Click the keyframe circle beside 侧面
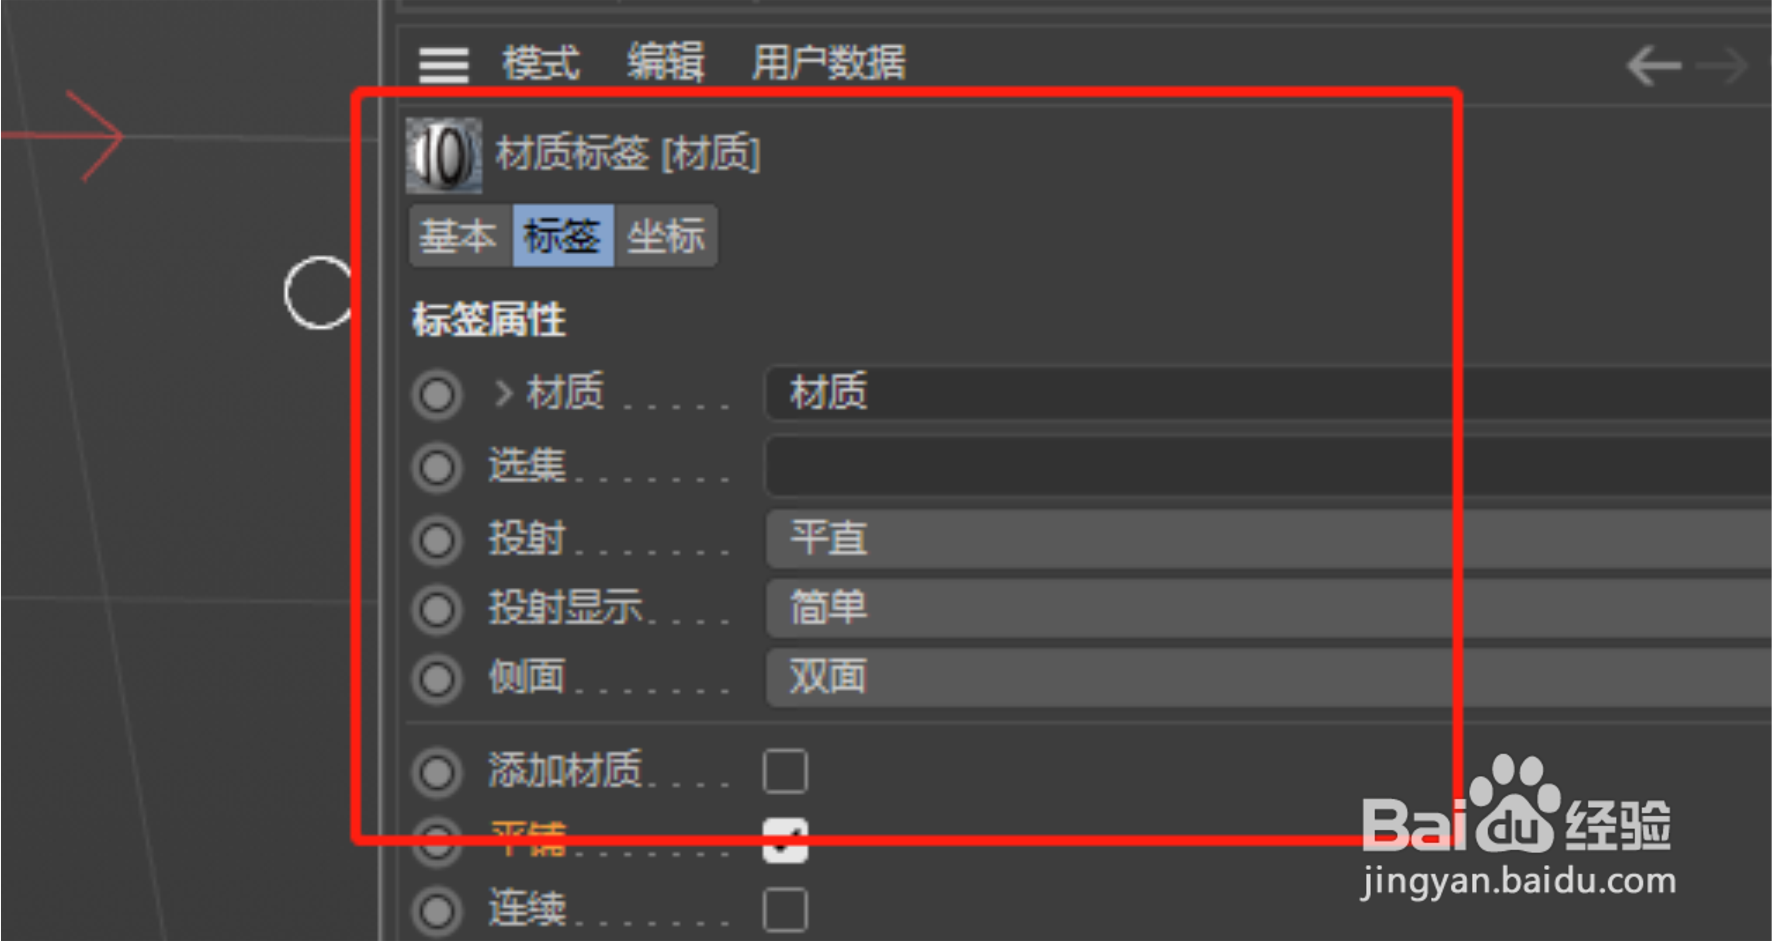 tap(437, 679)
